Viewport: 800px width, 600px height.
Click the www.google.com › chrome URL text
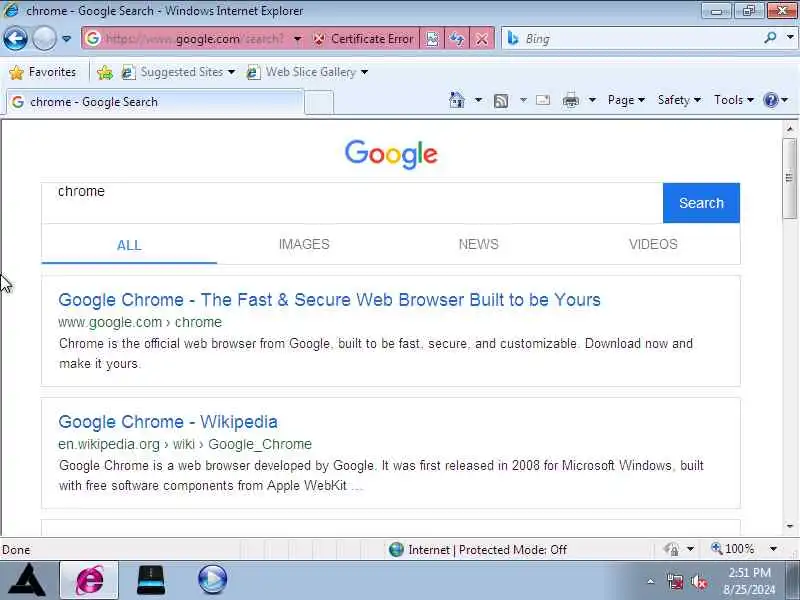pyautogui.click(x=140, y=322)
